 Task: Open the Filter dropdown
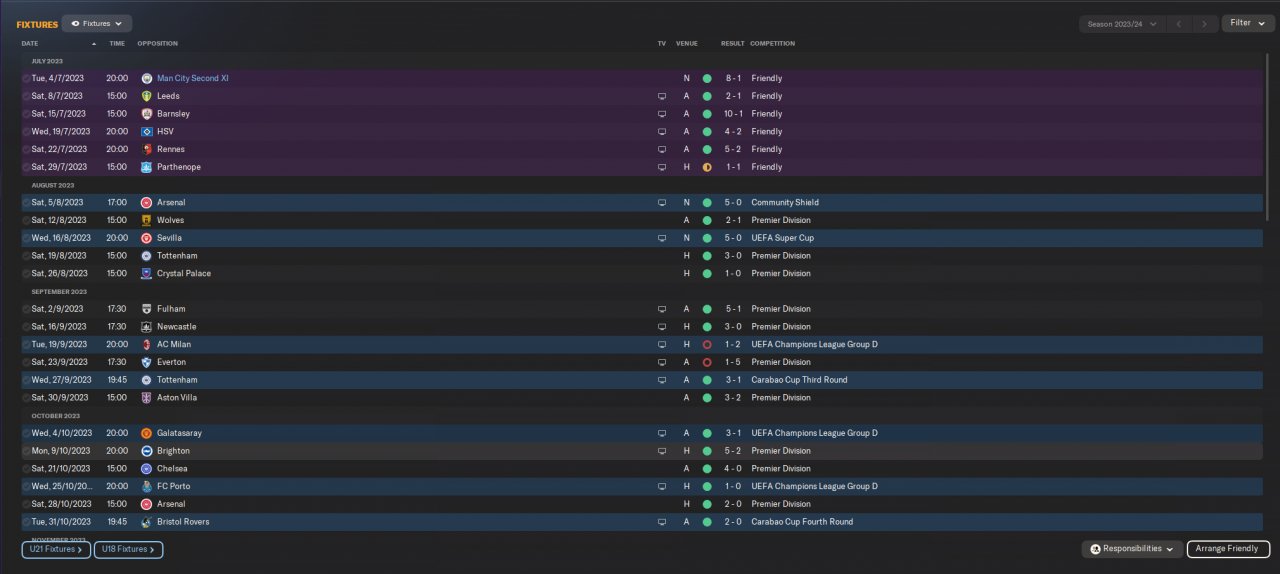tap(1247, 23)
